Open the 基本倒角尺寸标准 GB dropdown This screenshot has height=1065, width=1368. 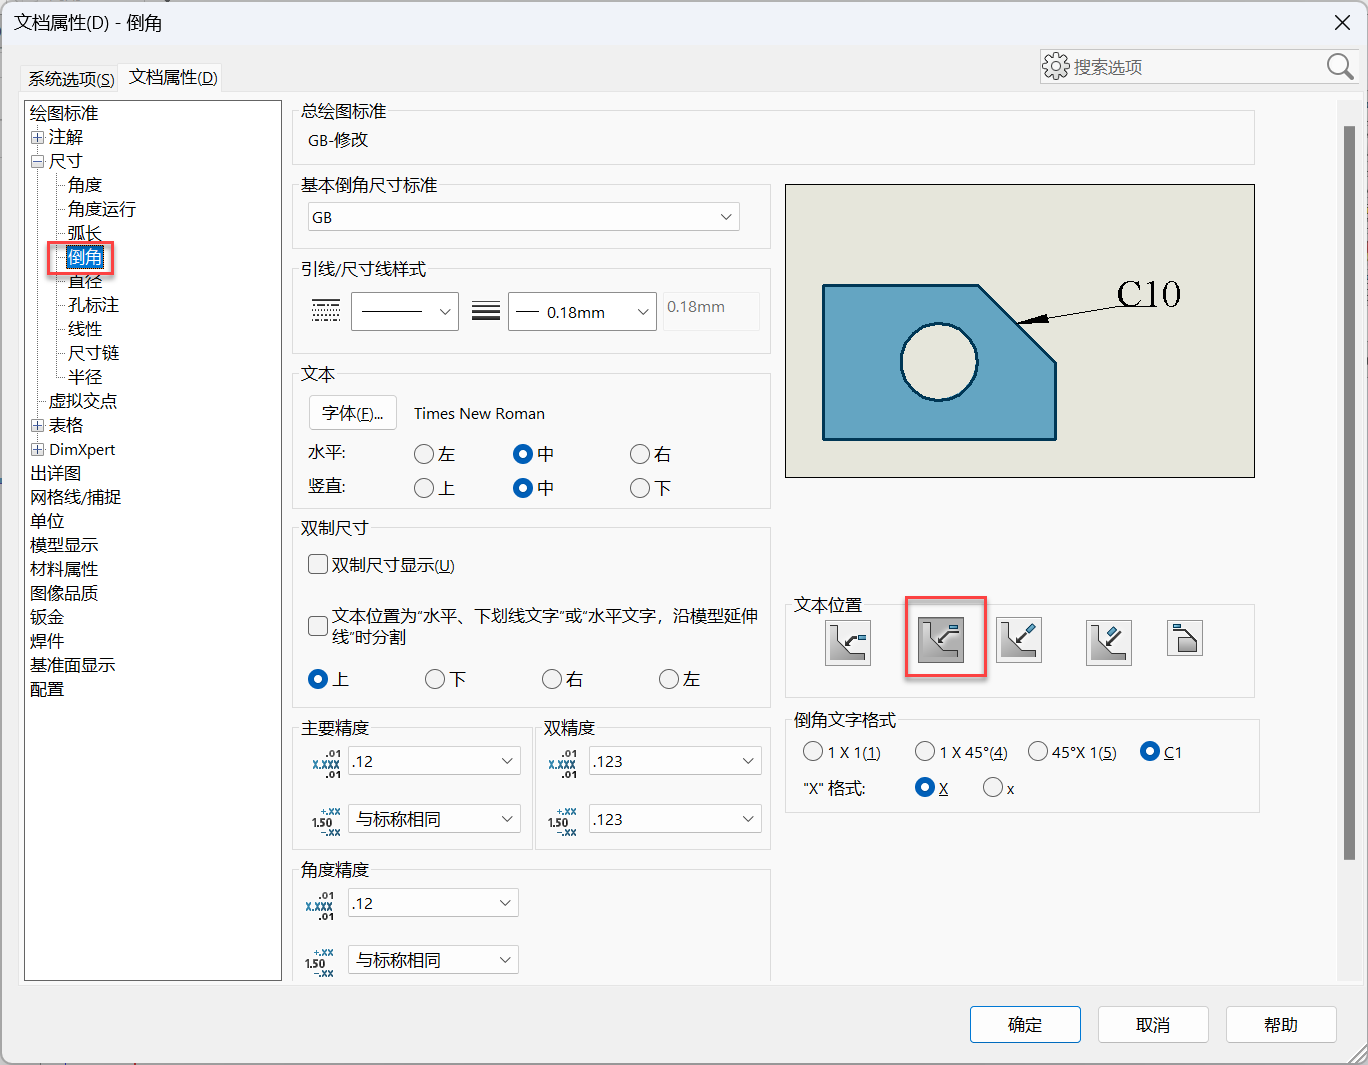tap(524, 217)
